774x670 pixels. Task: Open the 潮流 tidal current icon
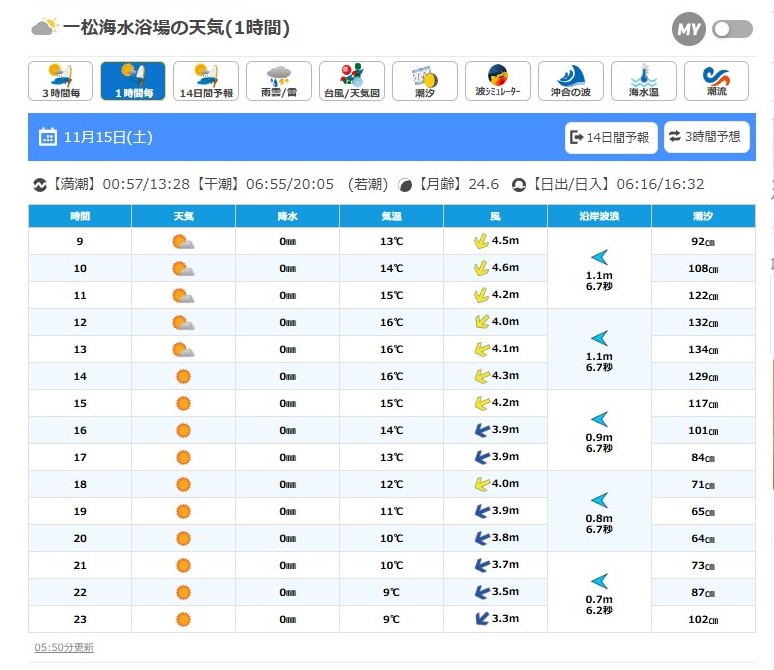717,81
